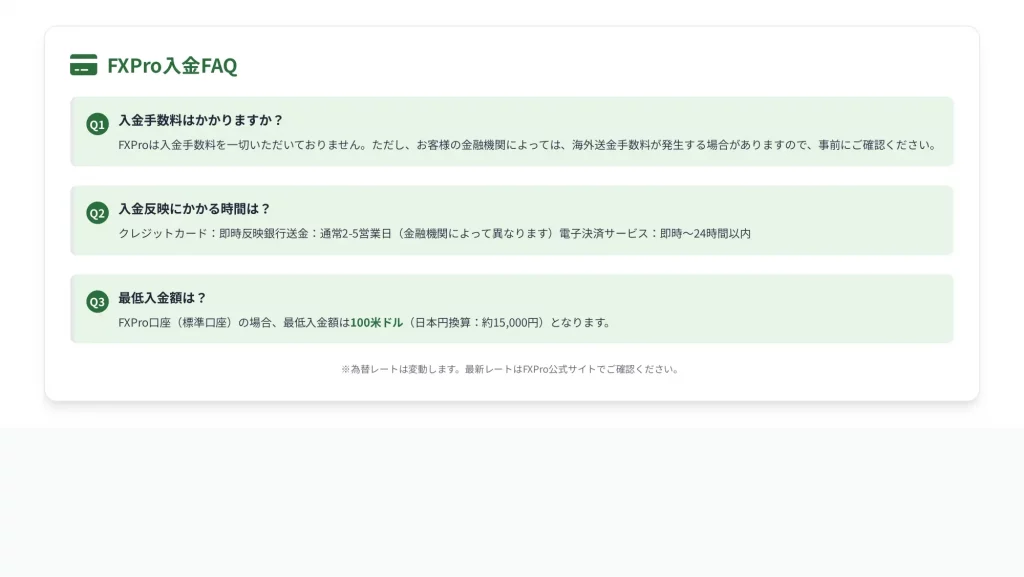Screen dimensions: 1024x577
Task: Click the bold 100米ドル amount
Action: tap(376, 323)
